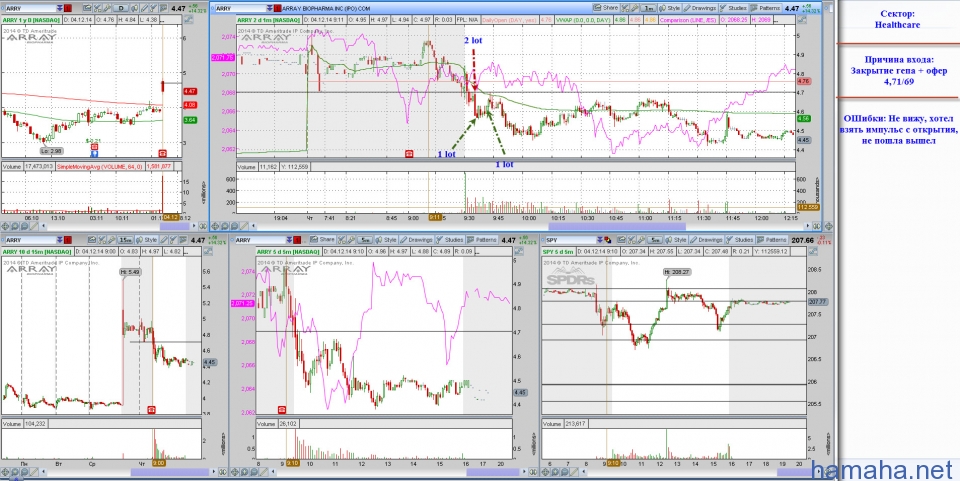Open the Patterns menu on the SPY chart
The image size is (960, 481).
[773, 239]
